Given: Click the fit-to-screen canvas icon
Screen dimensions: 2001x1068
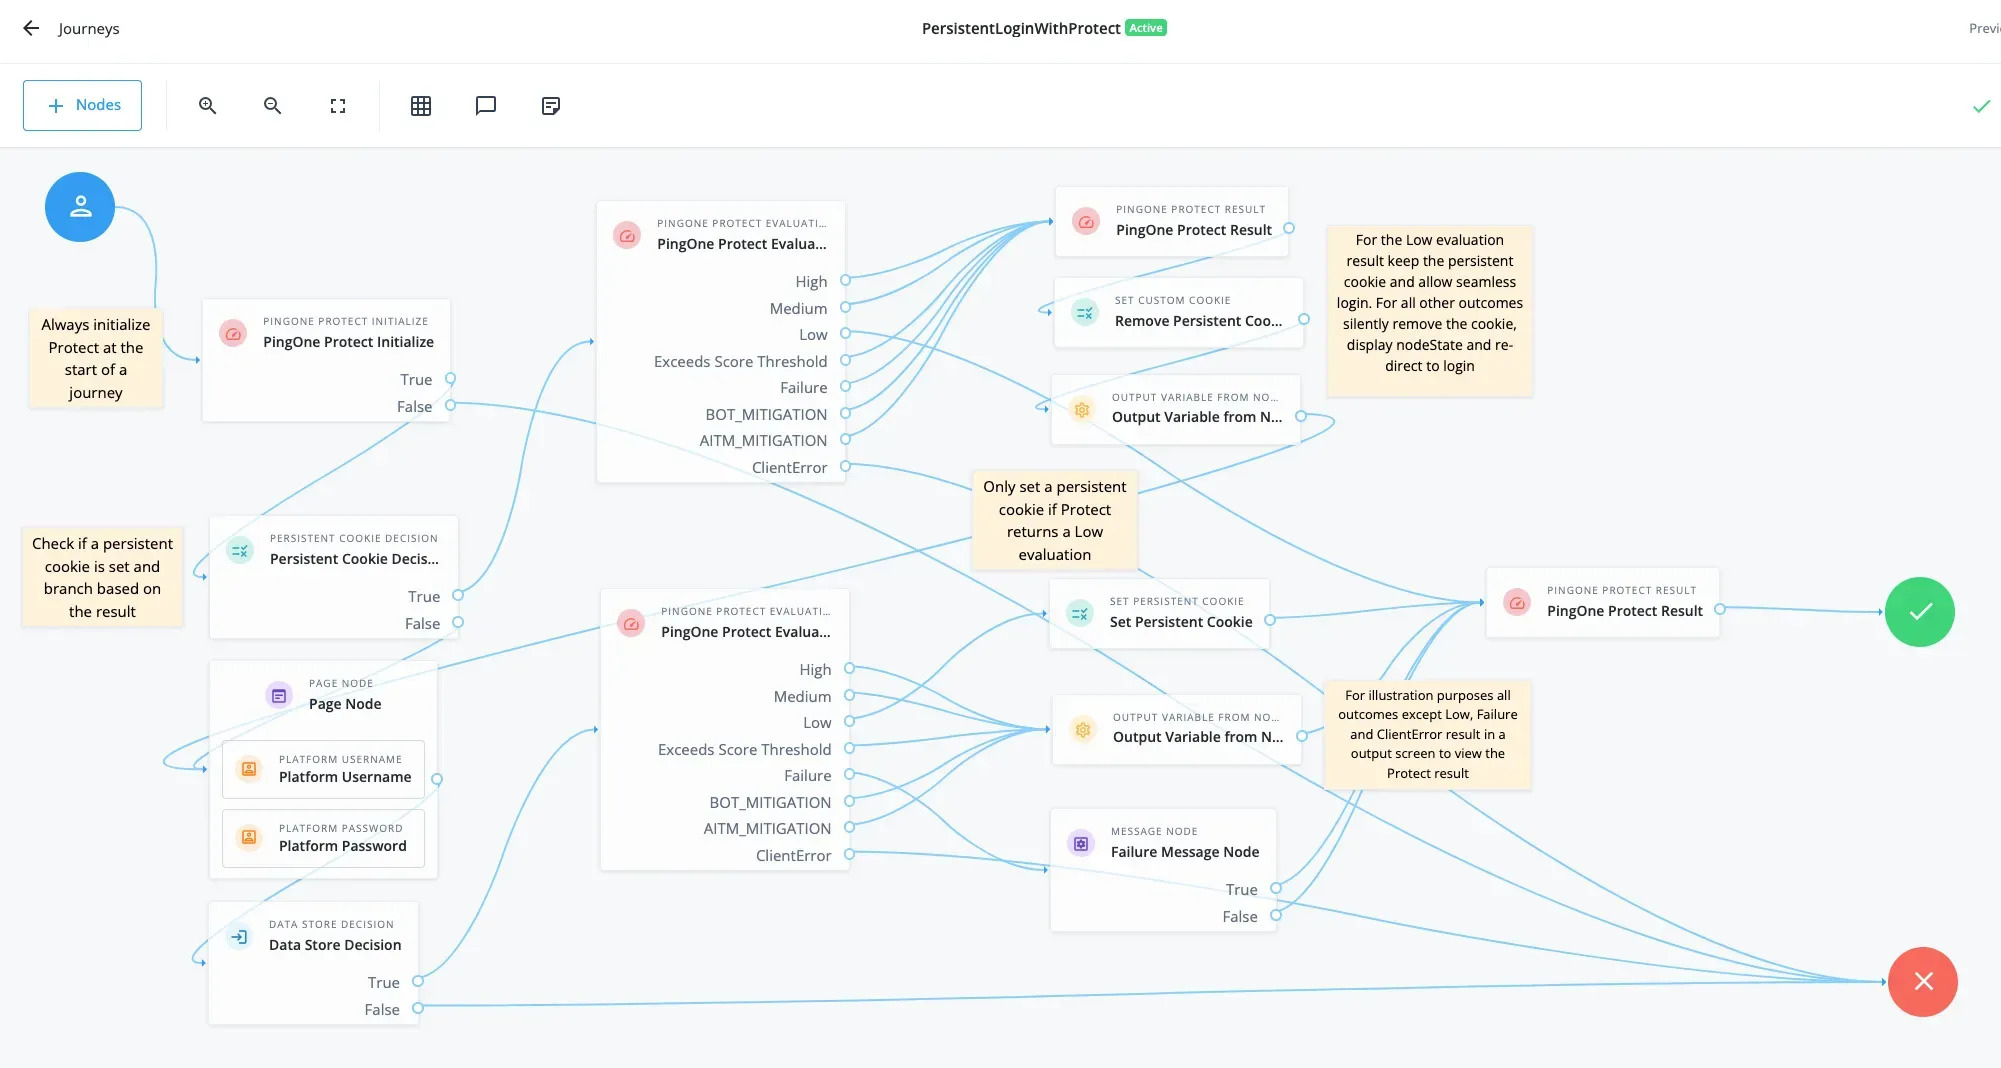Looking at the screenshot, I should (x=337, y=105).
